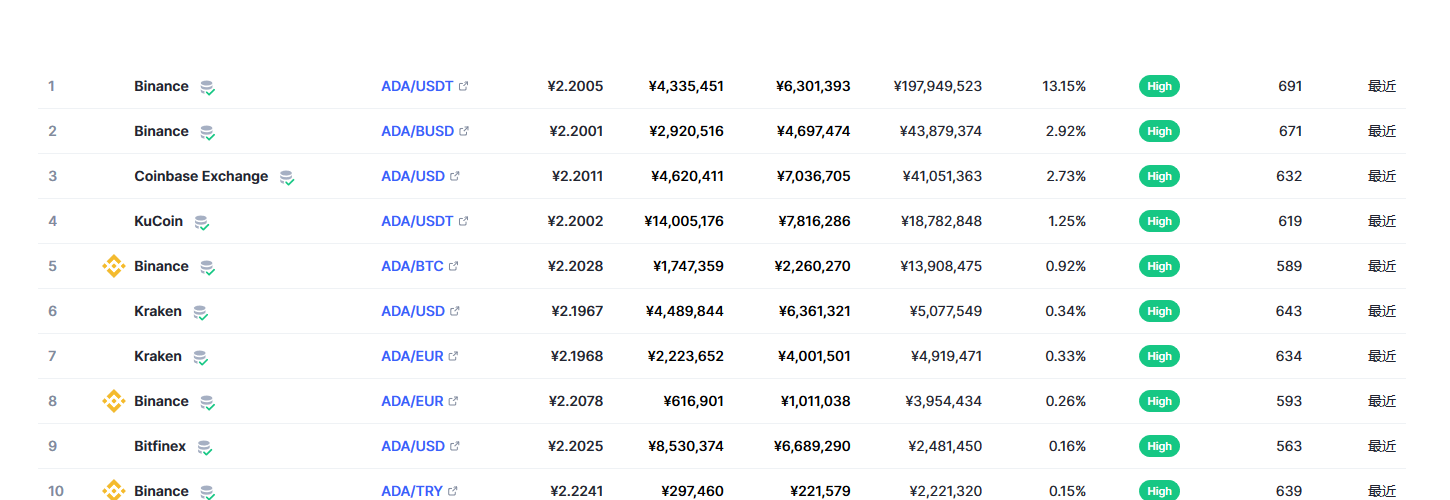Click external-link icon beside Bitfinex ADA/USD
The width and height of the screenshot is (1450, 500).
(455, 446)
